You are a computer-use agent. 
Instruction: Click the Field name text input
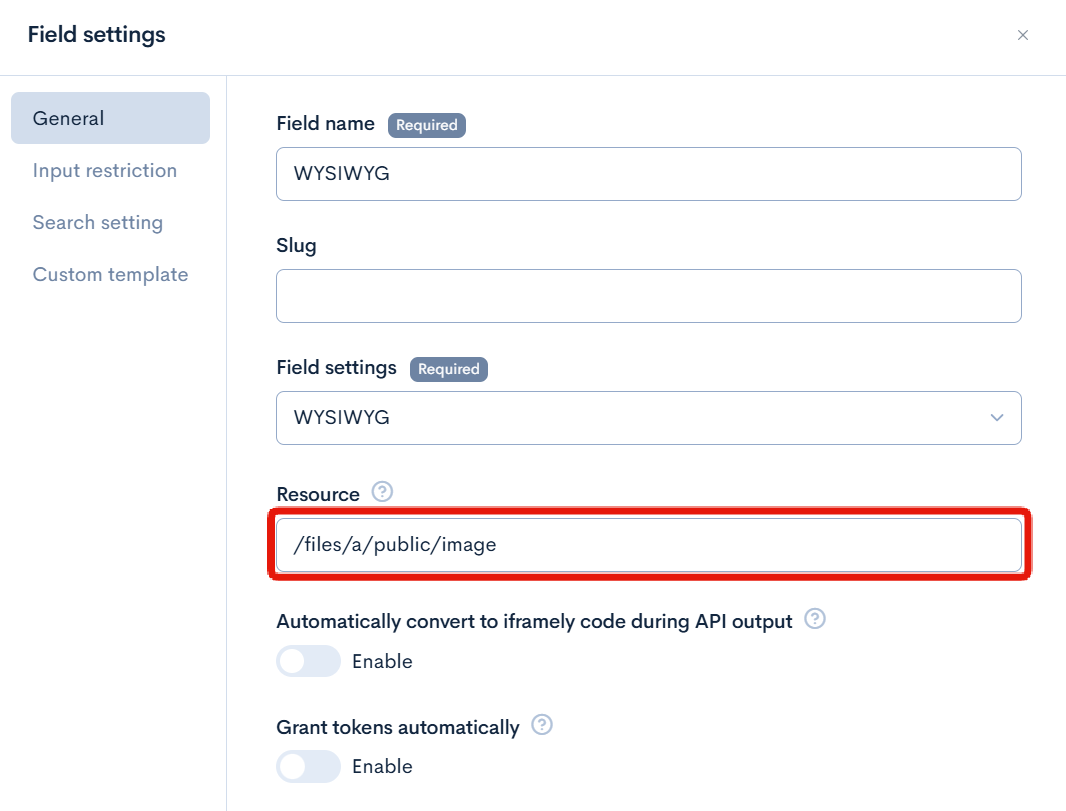click(648, 174)
